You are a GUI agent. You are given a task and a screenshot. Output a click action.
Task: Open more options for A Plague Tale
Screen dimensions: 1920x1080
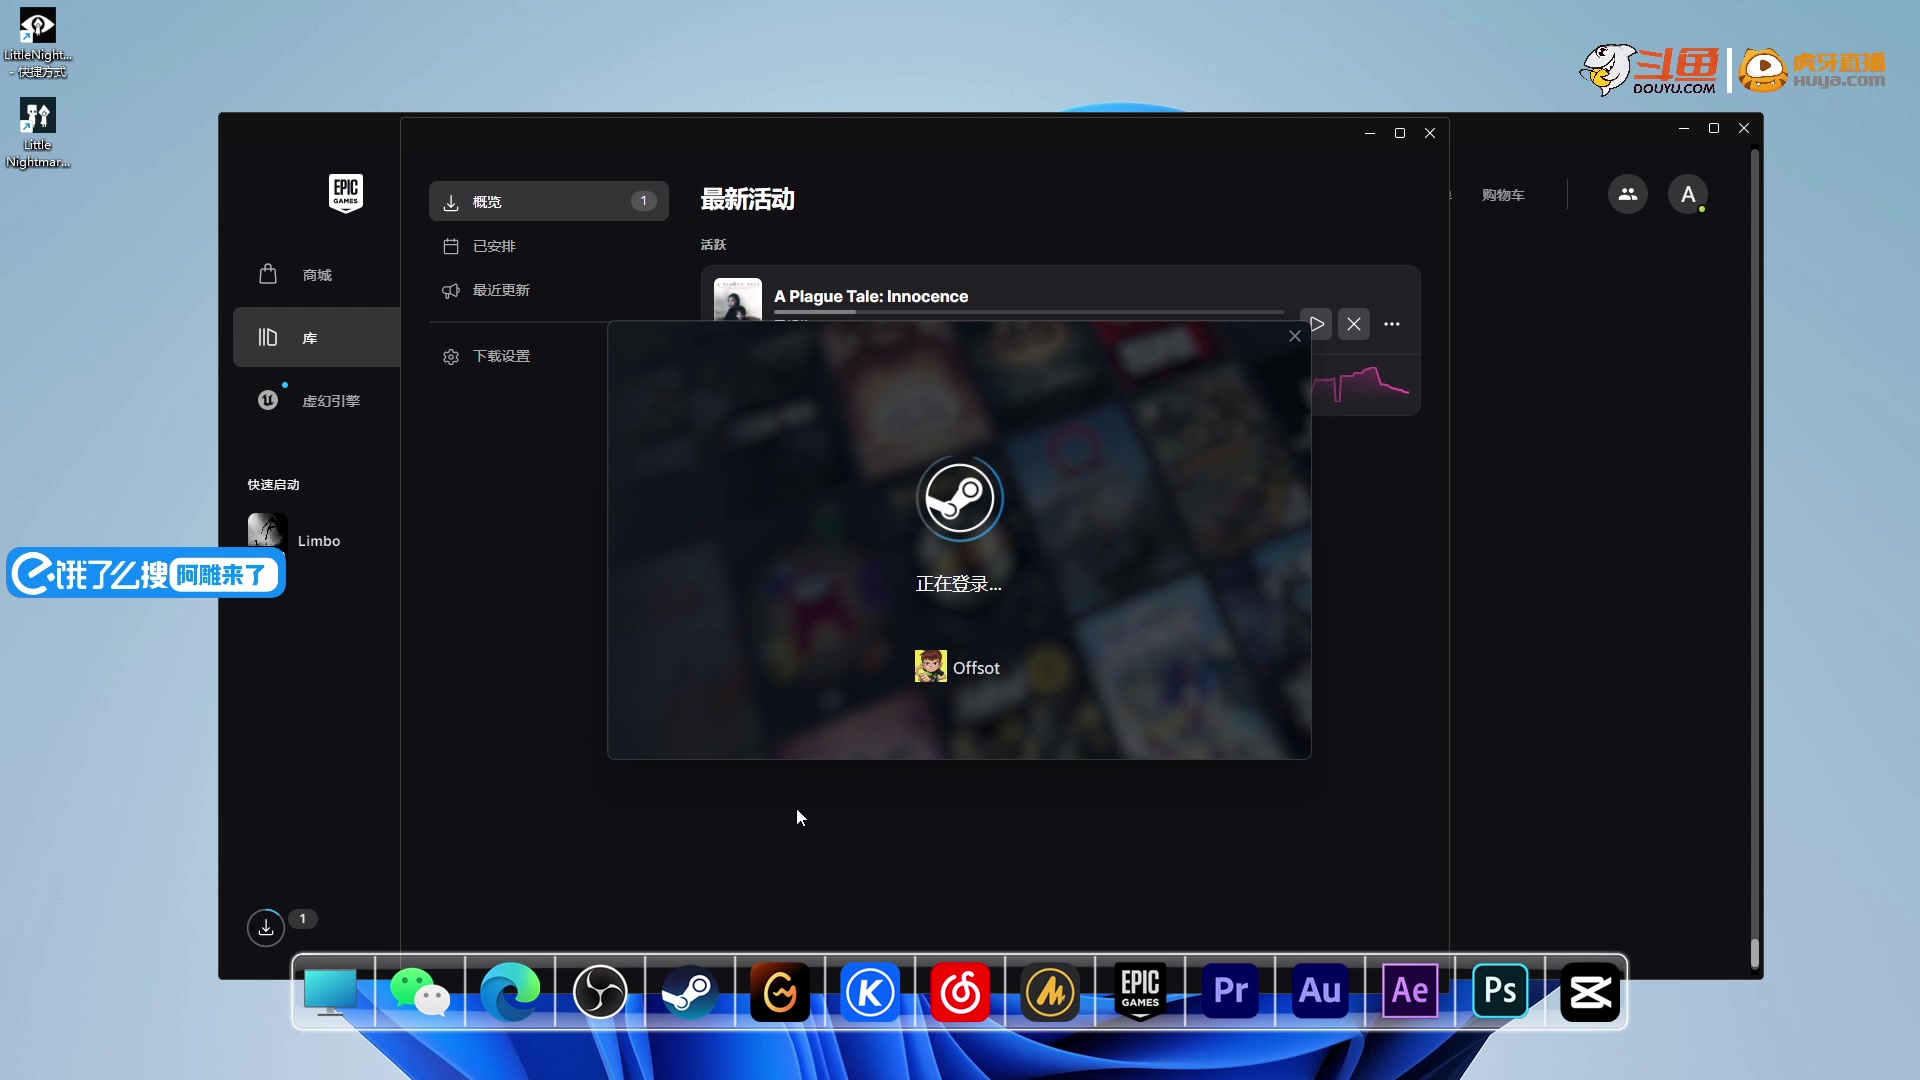click(1392, 324)
